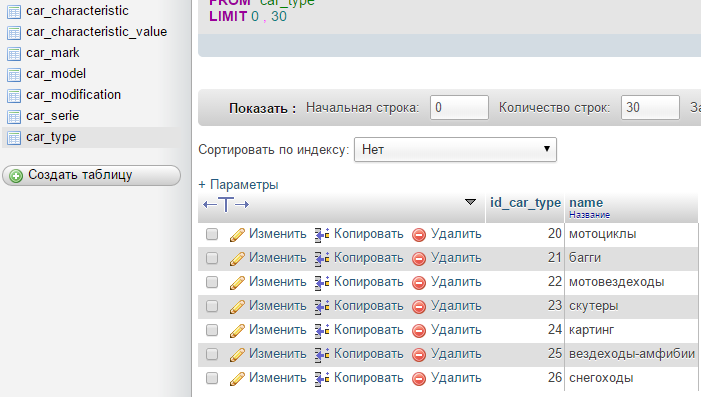Viewport: 701px width, 397px height.
Task: Open car_mark table name link
Action: 53,53
